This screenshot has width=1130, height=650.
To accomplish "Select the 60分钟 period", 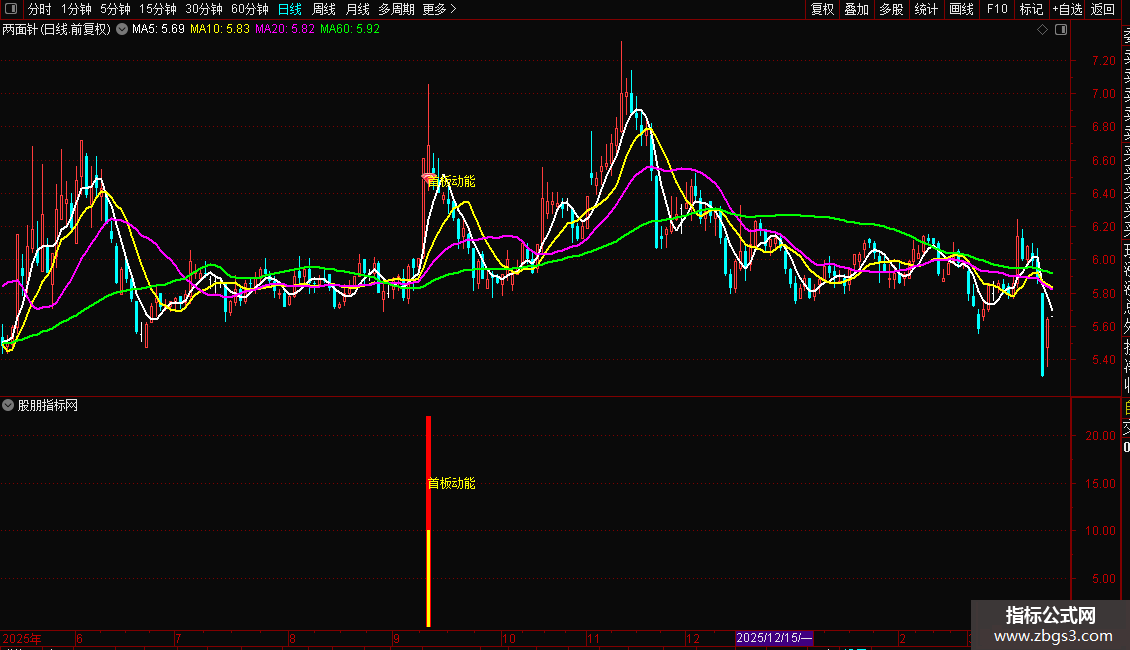I will [x=250, y=9].
